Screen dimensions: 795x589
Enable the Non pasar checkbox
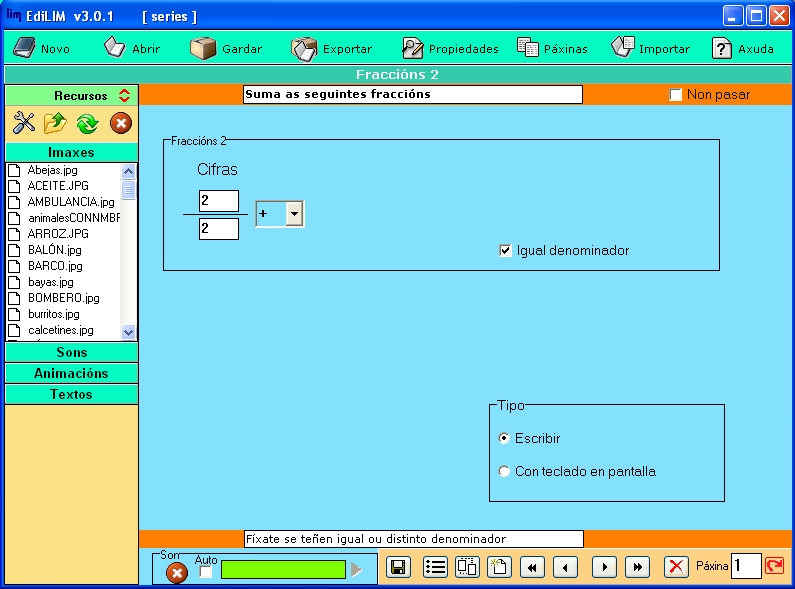676,95
